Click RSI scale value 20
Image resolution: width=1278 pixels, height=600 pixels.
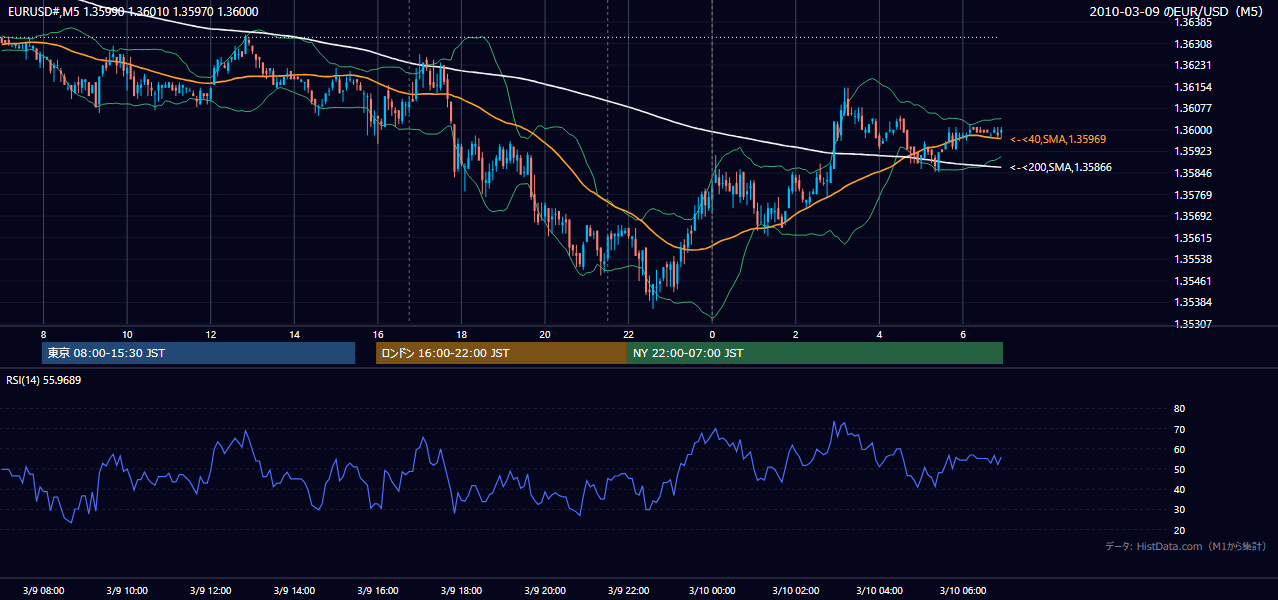(x=1179, y=530)
